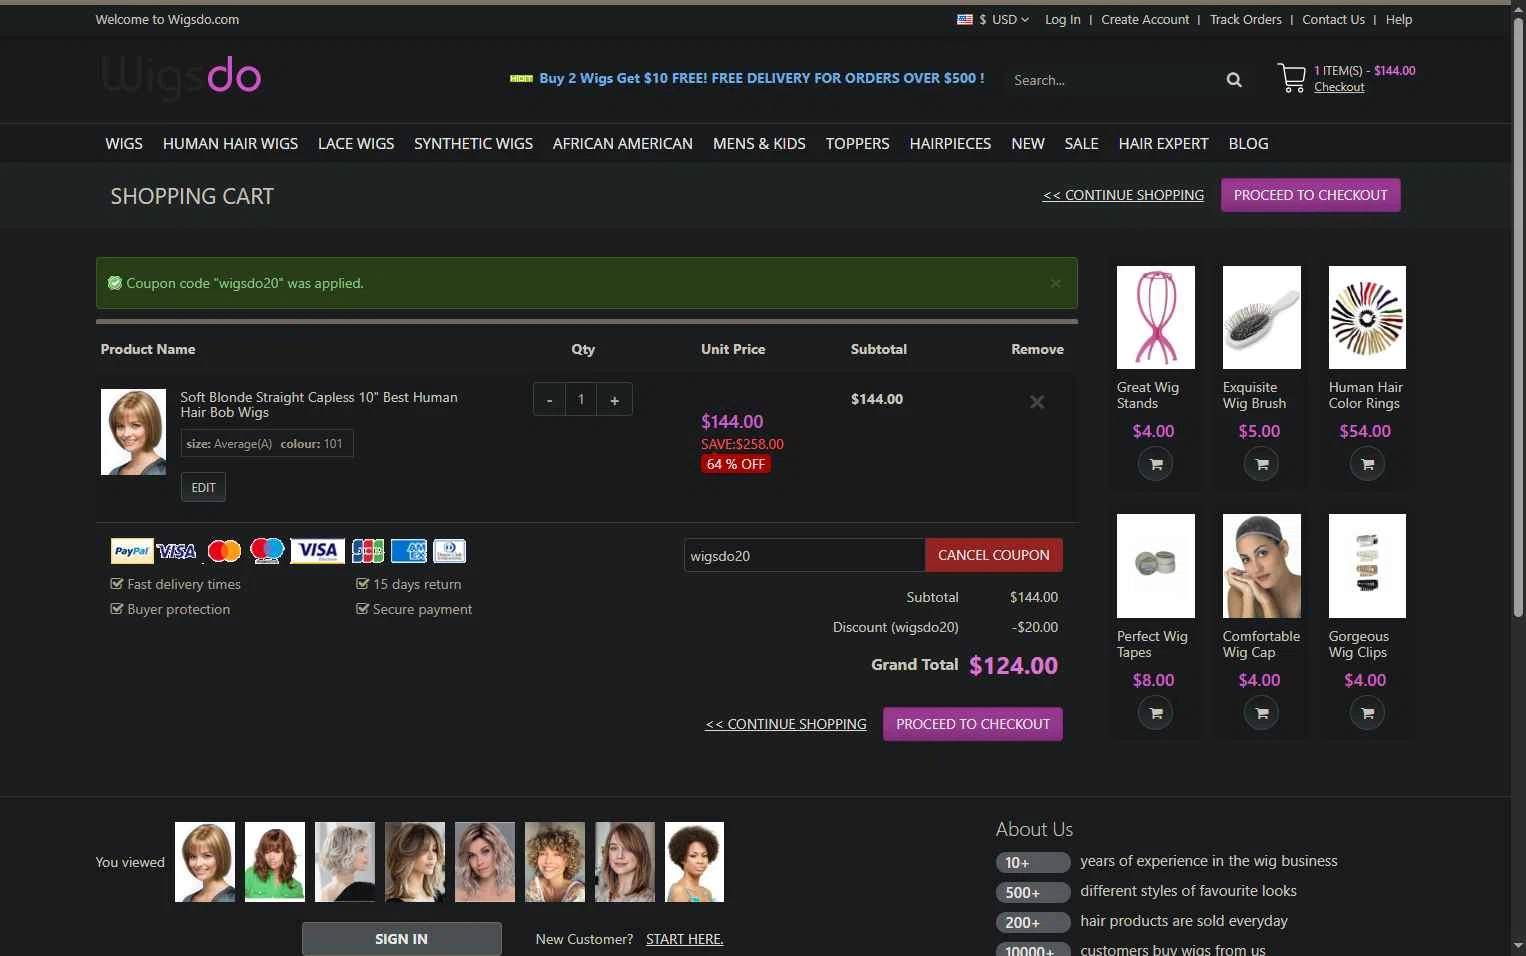1526x956 pixels.
Task: Open the BLOG menu item
Action: pos(1248,144)
